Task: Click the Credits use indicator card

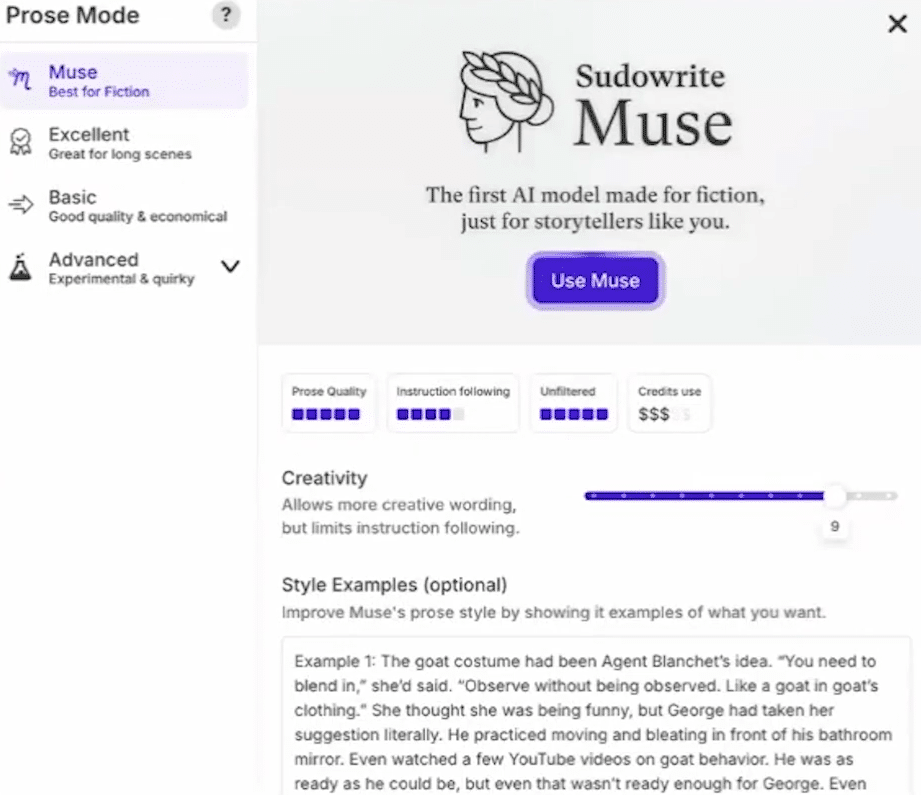Action: pos(669,404)
